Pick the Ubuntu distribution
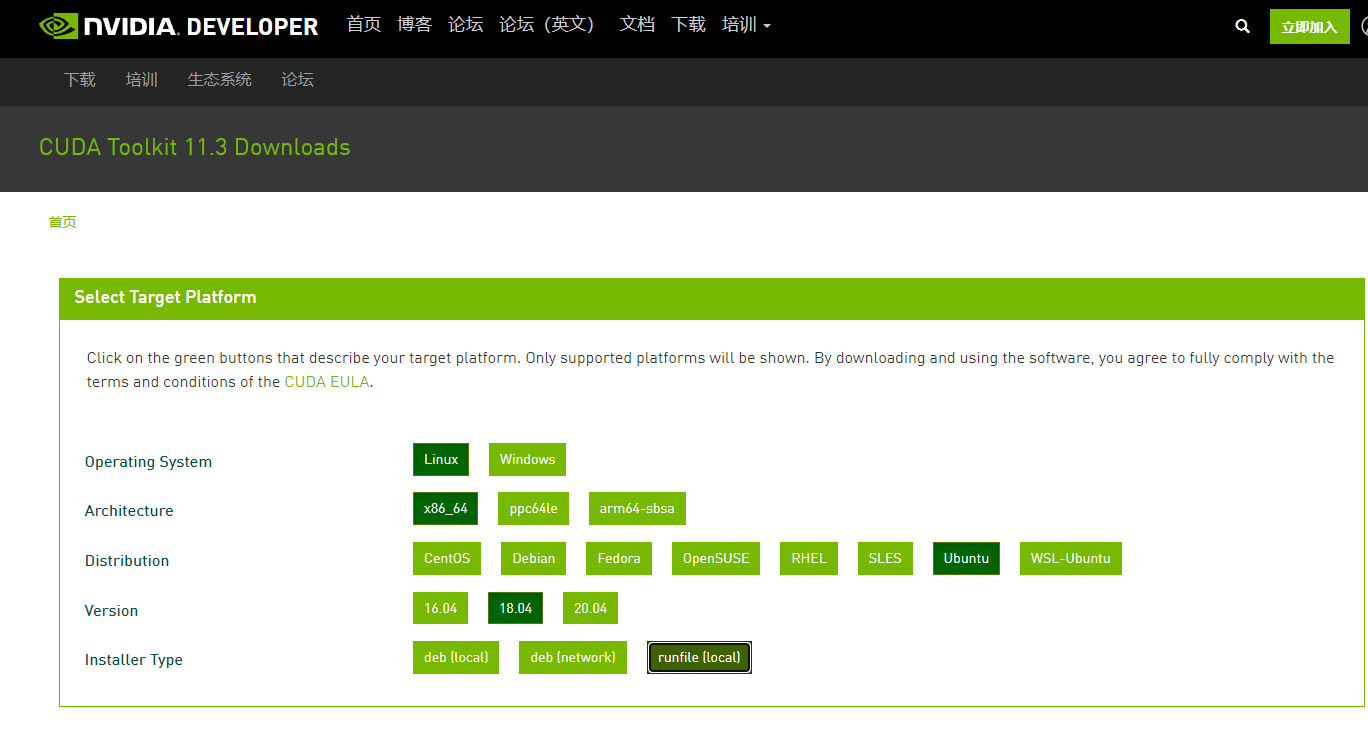This screenshot has width=1368, height=734. (x=966, y=559)
